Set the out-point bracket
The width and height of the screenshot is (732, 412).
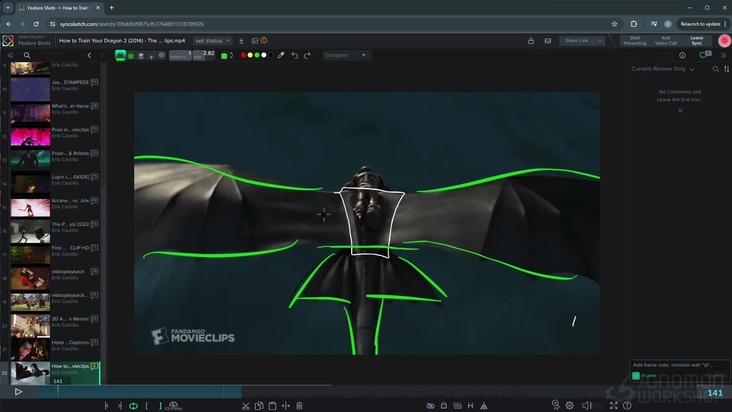[160, 406]
